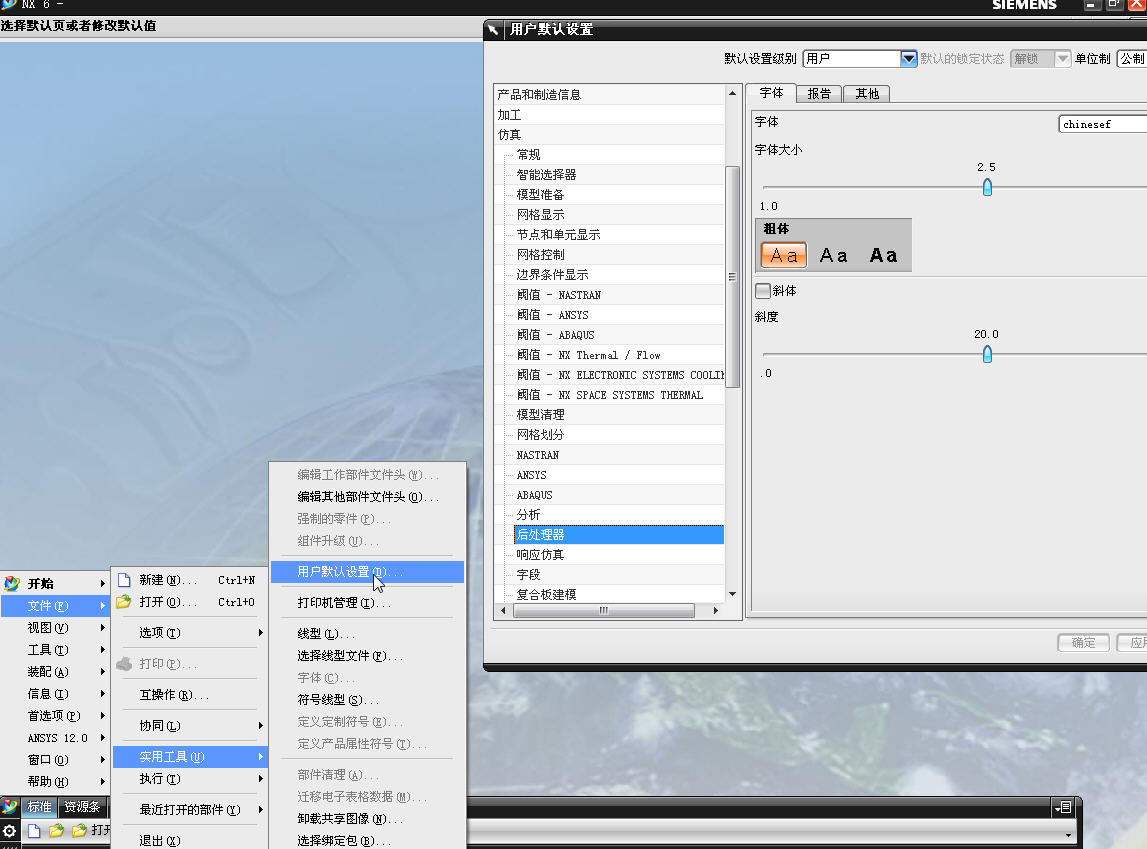
Task: Click the tree's horizontal scrollbar thumb
Action: click(x=603, y=611)
